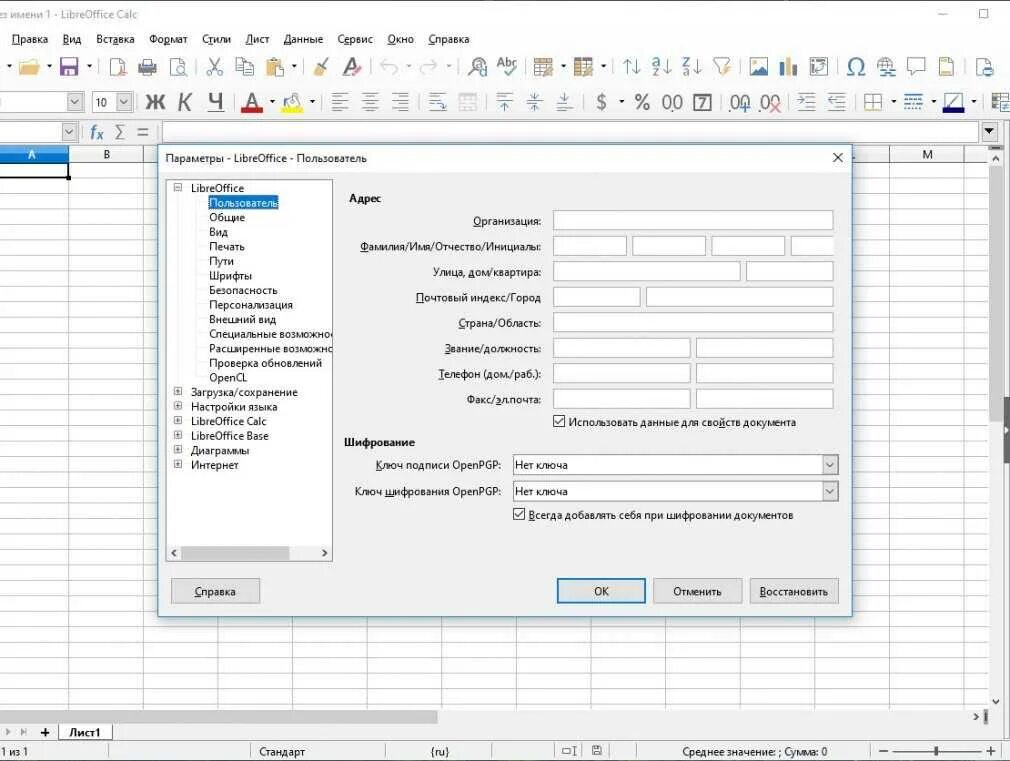Click the Paste clipboard icon

[275, 66]
